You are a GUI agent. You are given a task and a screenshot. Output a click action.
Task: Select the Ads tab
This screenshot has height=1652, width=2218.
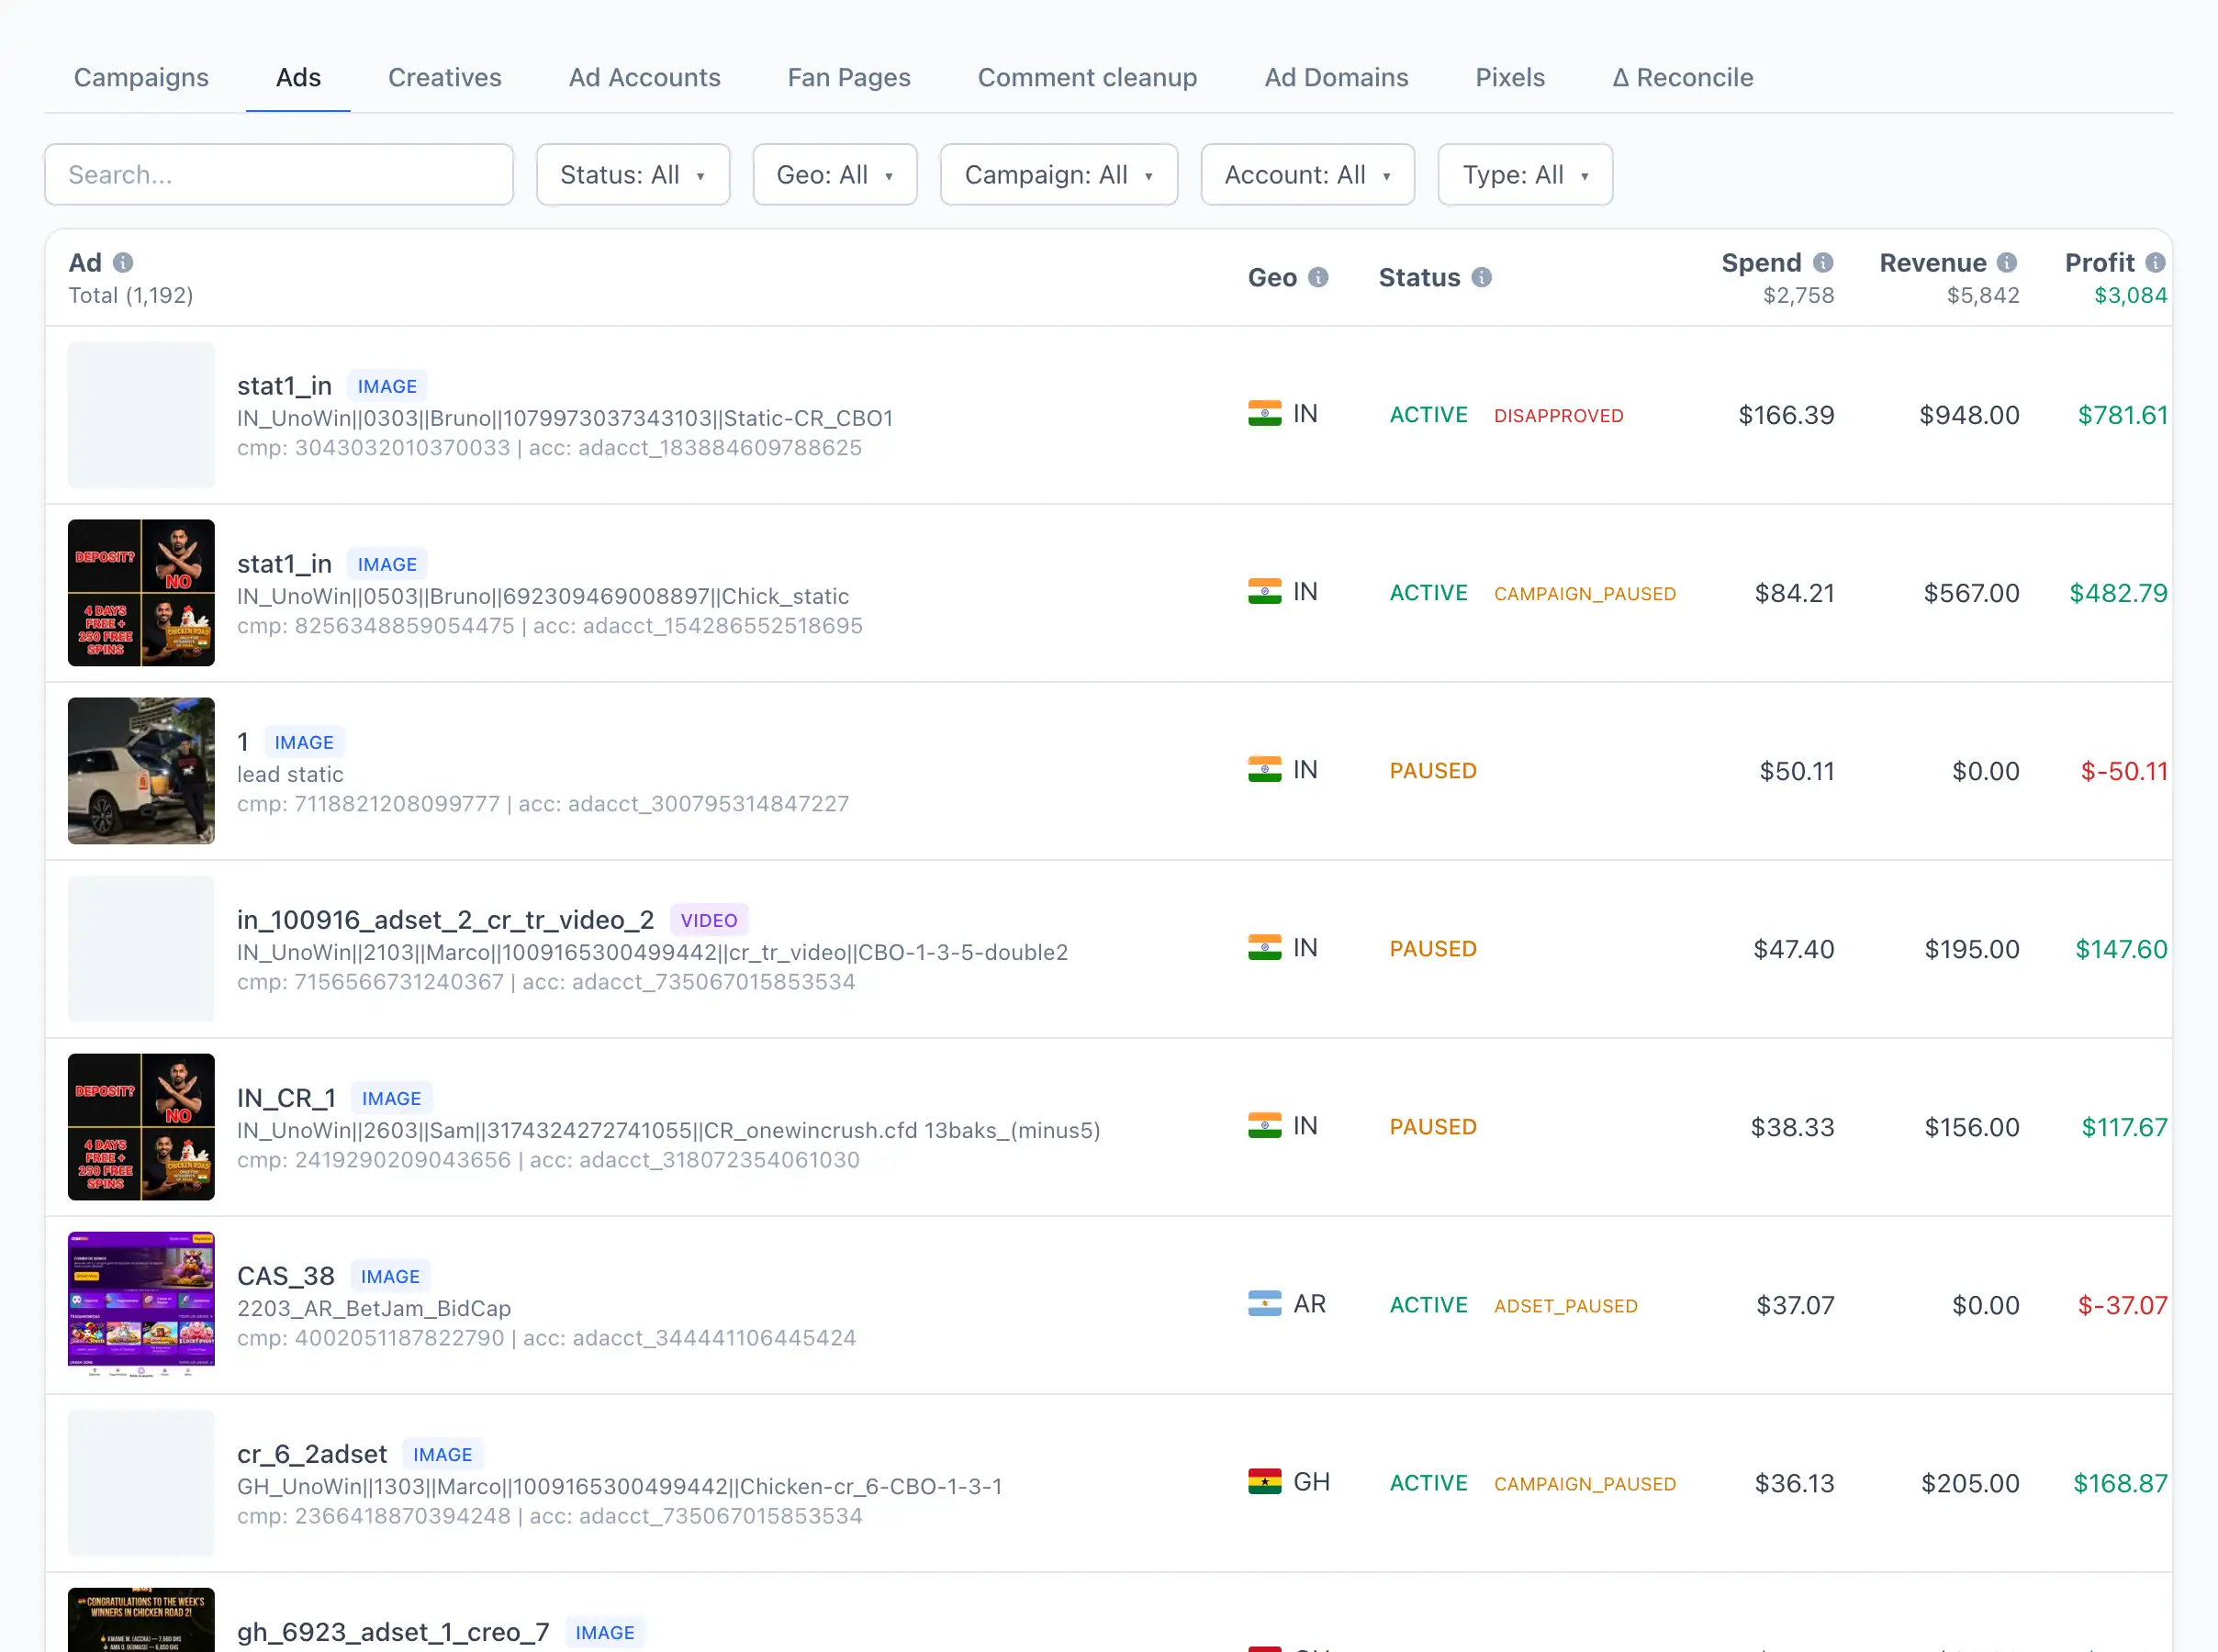point(298,78)
